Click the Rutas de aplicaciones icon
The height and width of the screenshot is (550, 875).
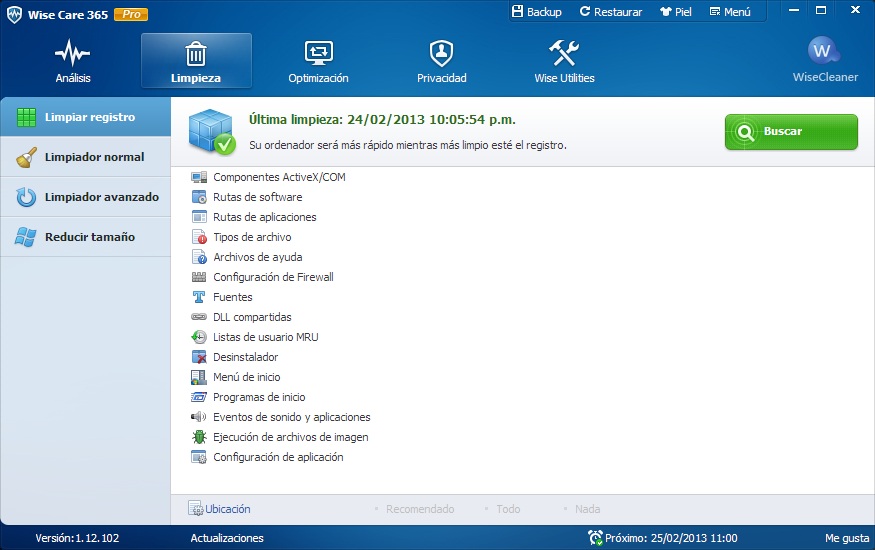coord(199,217)
